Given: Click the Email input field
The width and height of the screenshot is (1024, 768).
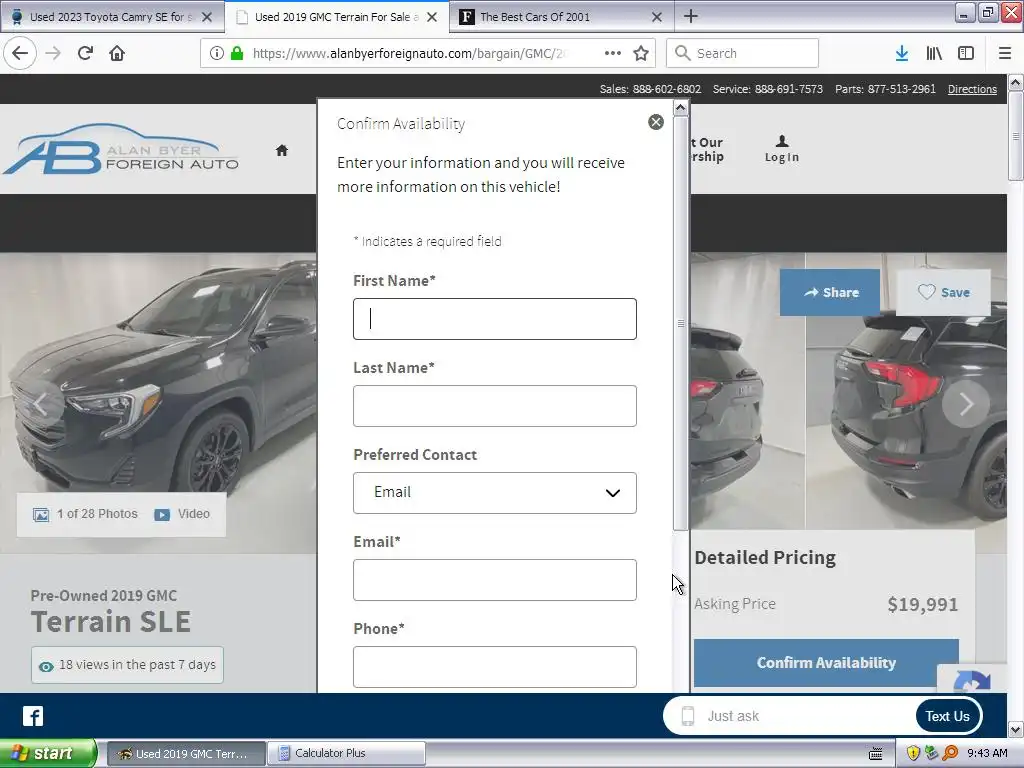Looking at the screenshot, I should pos(494,579).
